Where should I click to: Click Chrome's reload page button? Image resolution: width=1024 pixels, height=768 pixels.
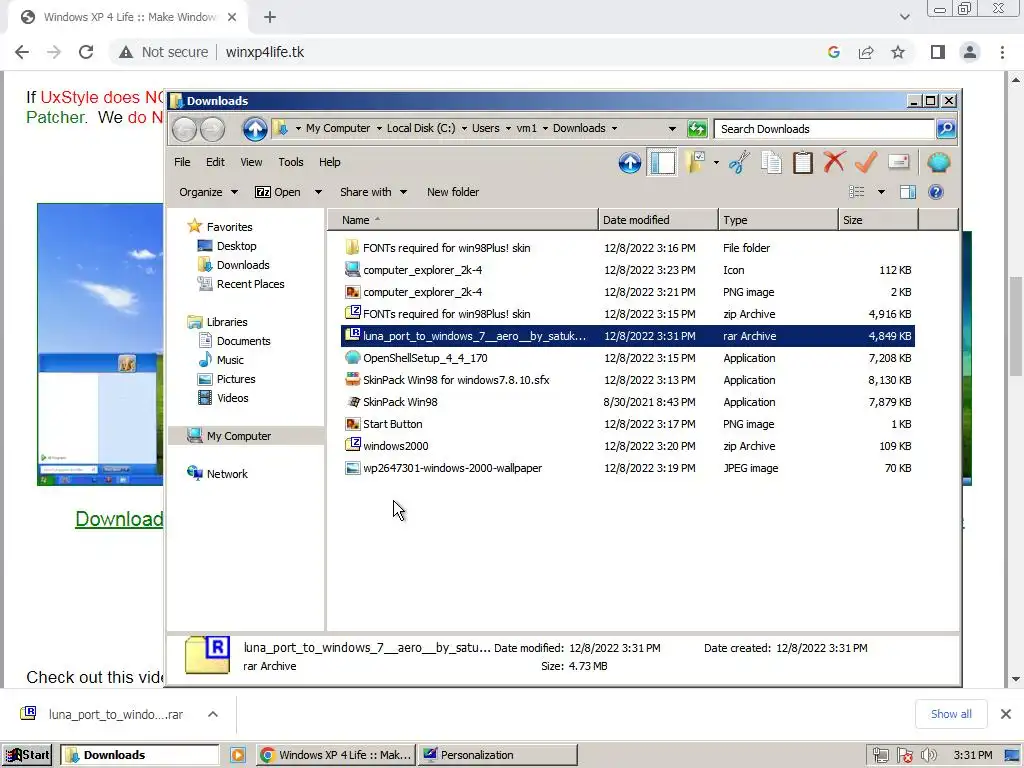pos(86,52)
